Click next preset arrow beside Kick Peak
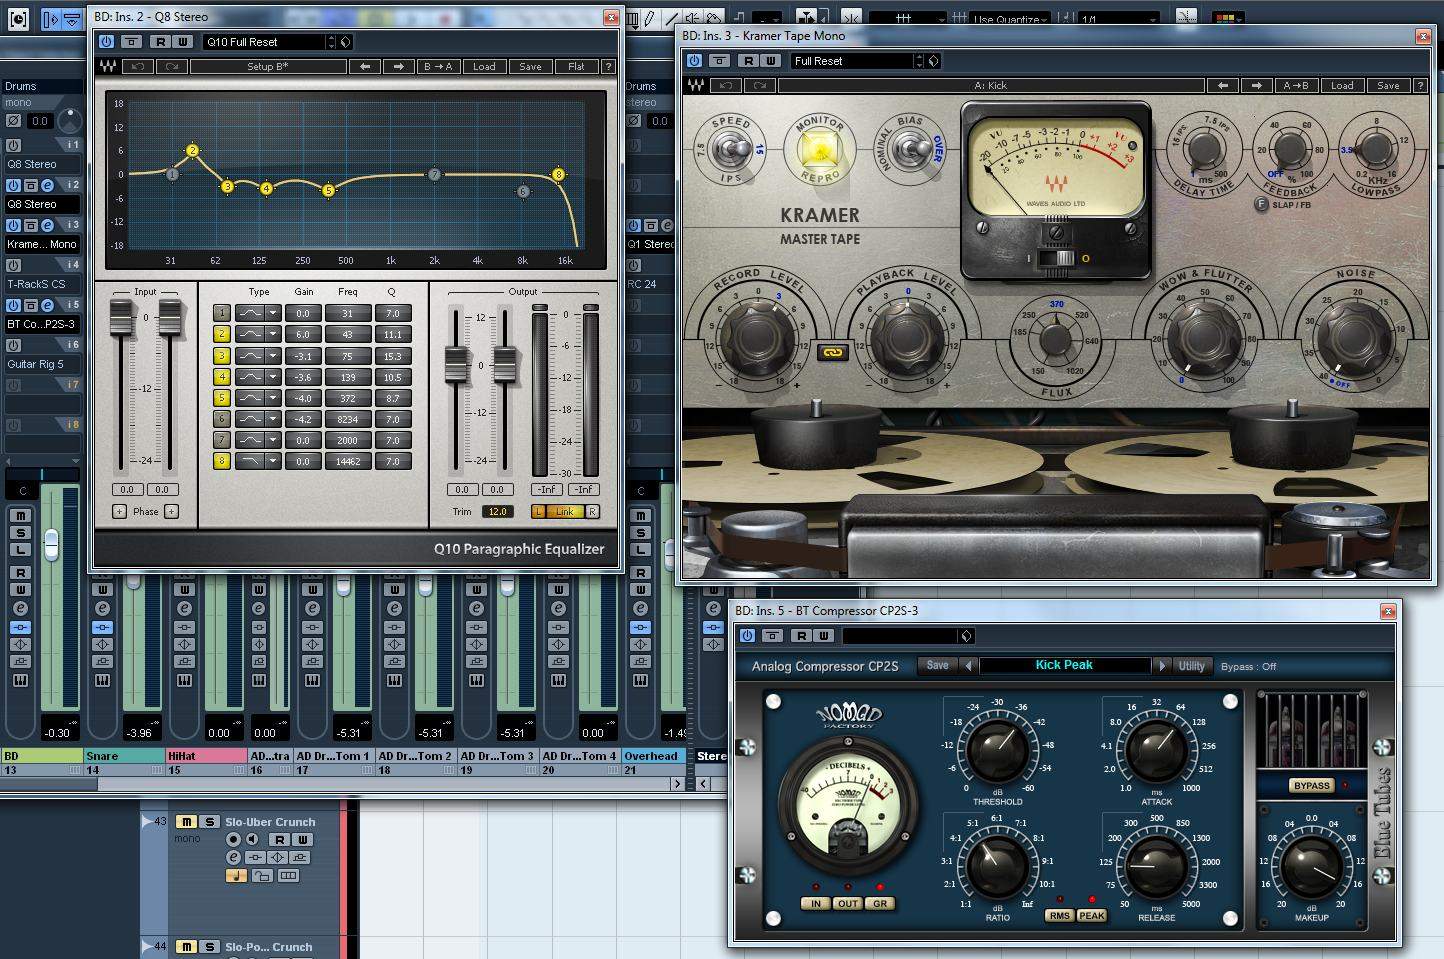1444x959 pixels. pos(1161,666)
